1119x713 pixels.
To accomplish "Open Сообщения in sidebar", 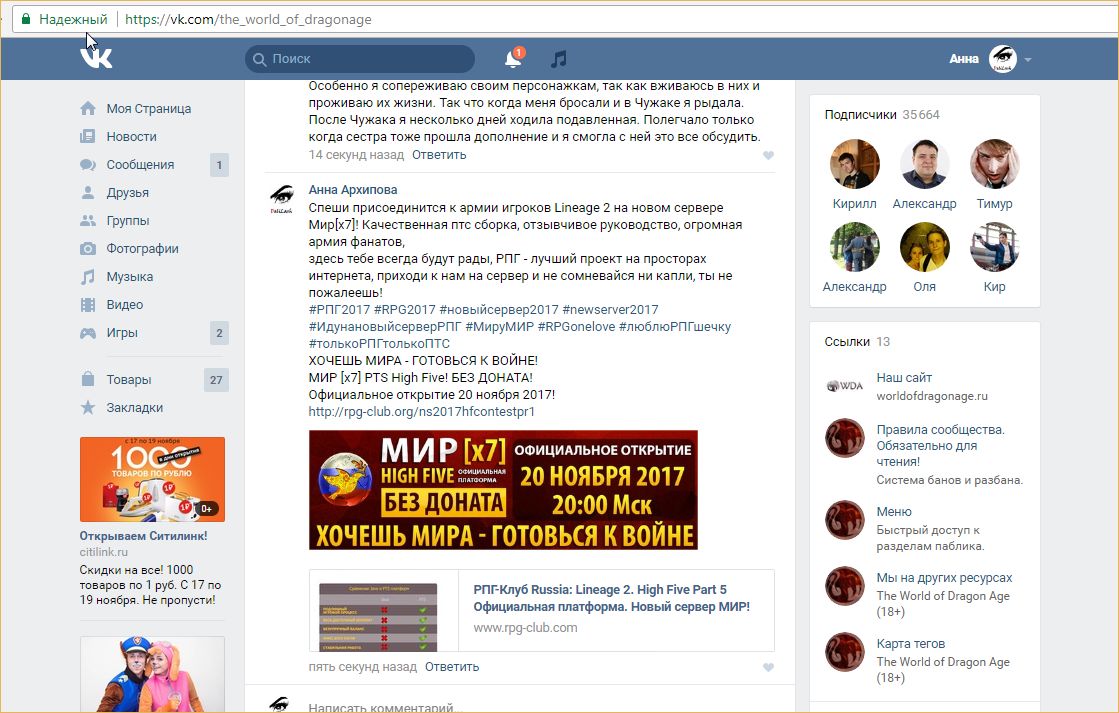I will (140, 164).
